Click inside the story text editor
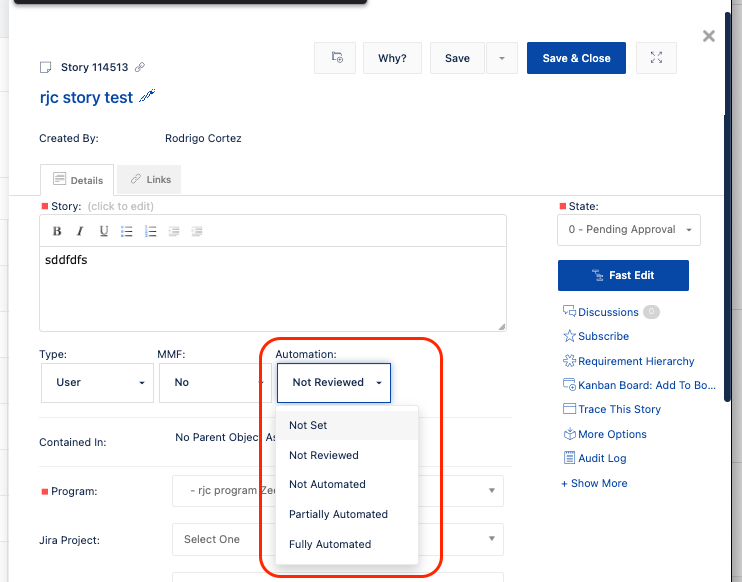 (273, 289)
